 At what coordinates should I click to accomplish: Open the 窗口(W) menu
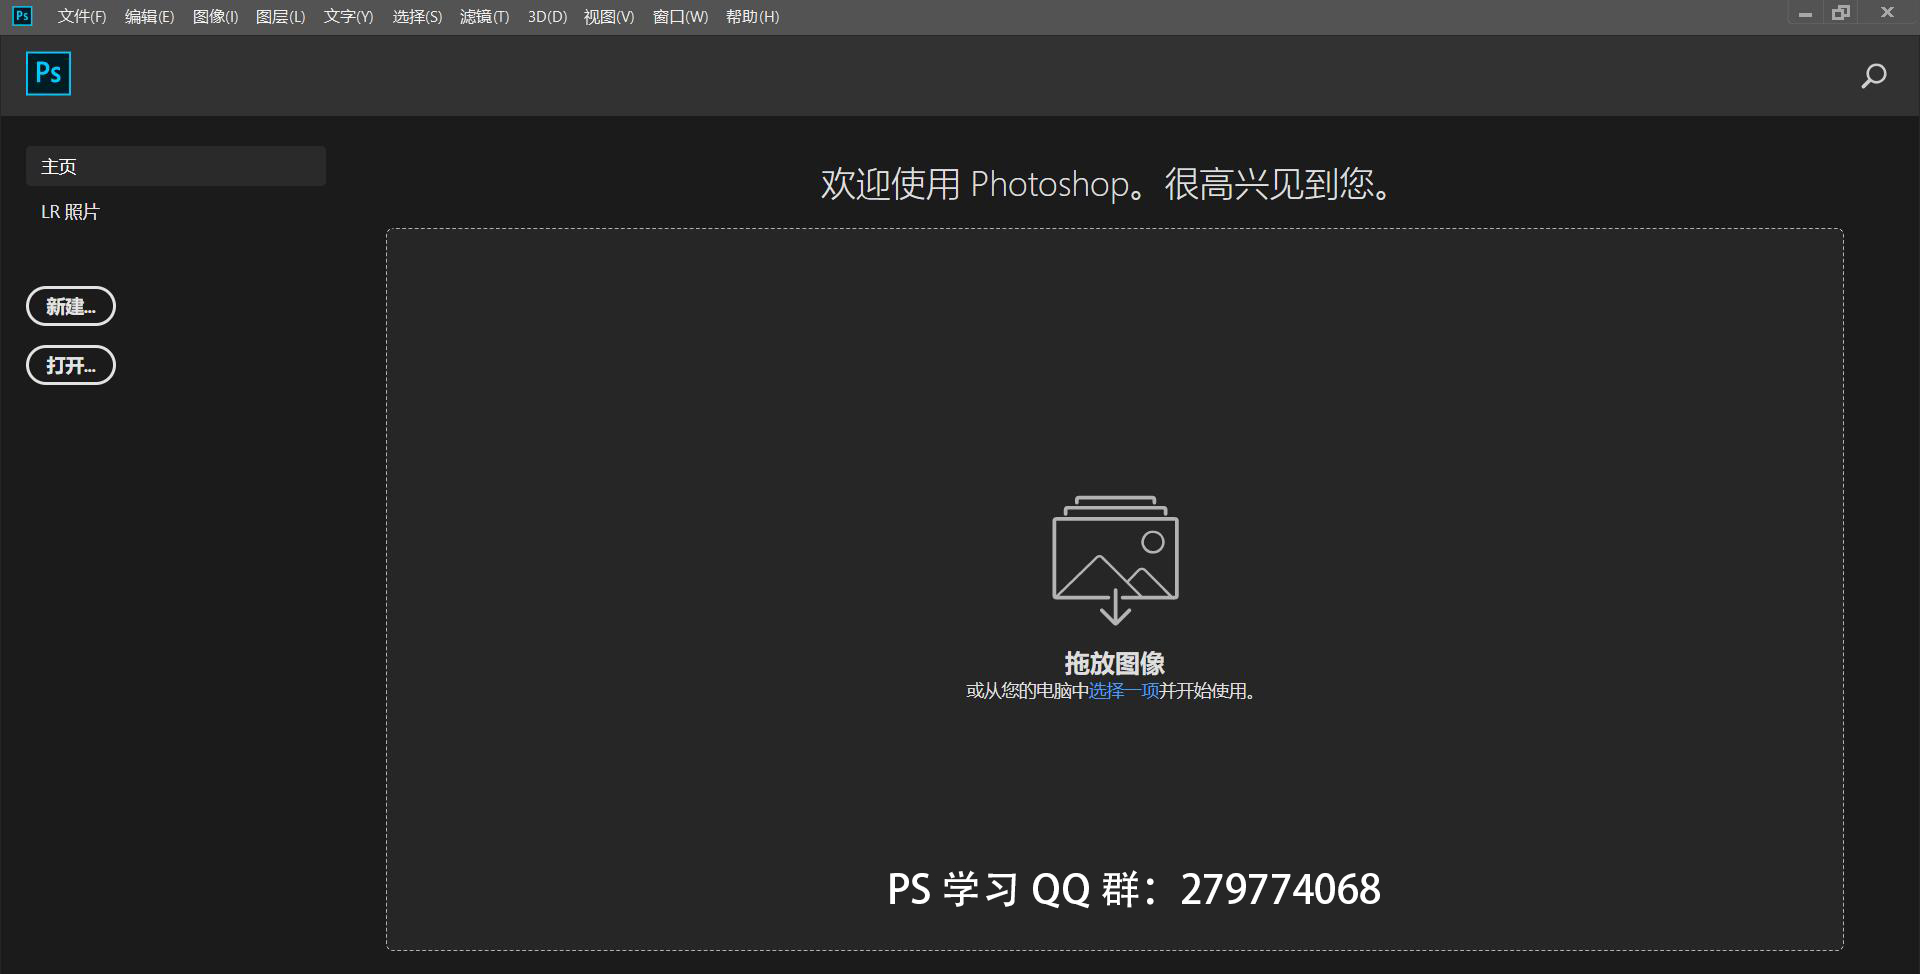(x=680, y=17)
